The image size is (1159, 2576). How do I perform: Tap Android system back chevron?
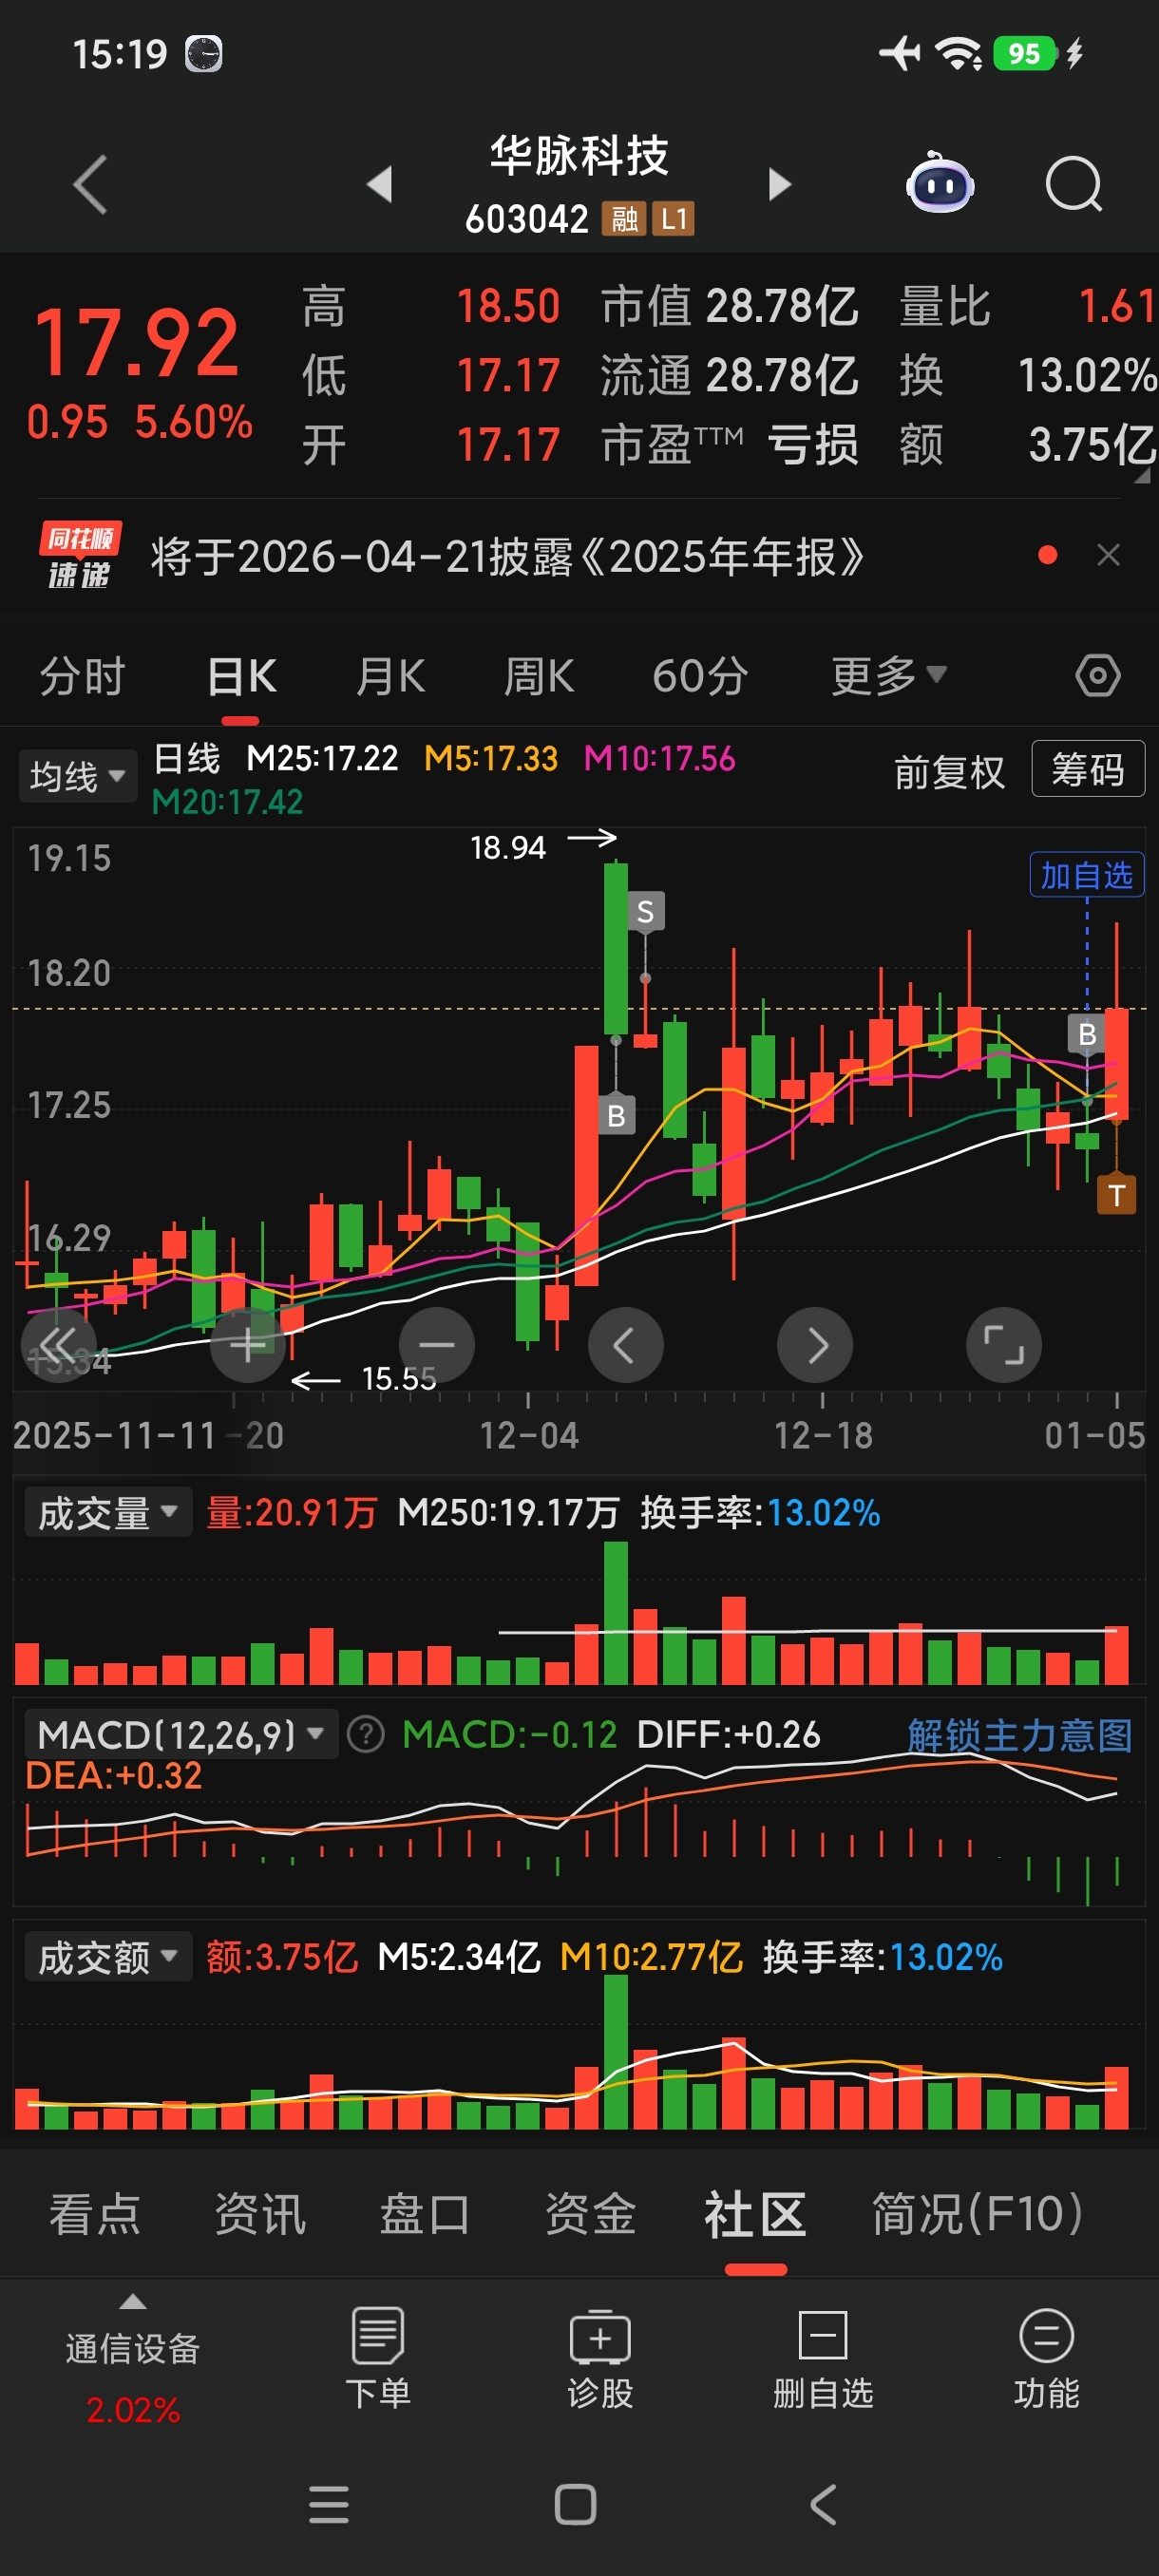[x=822, y=2504]
